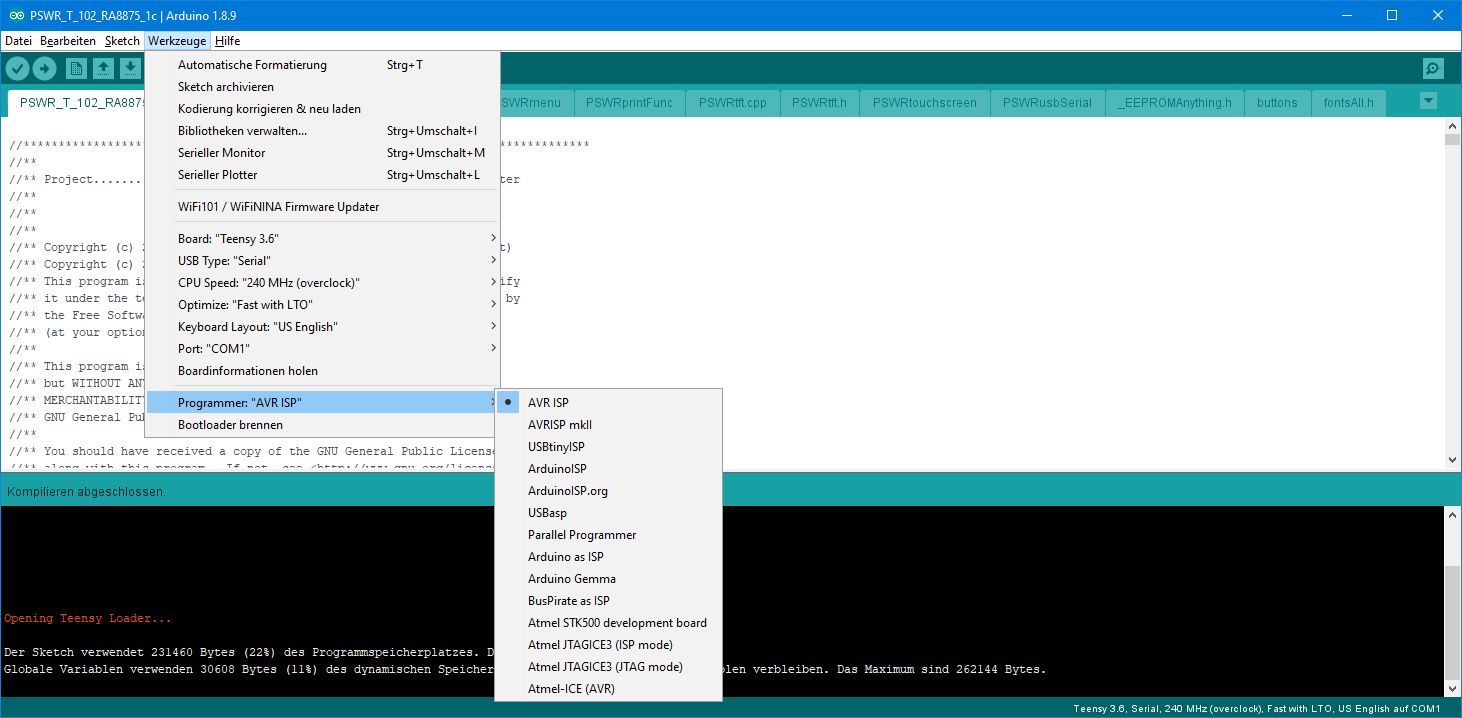Viewport: 1462px width, 718px height.
Task: Save the sketch via down-arrow toolbar icon
Action: (x=130, y=68)
